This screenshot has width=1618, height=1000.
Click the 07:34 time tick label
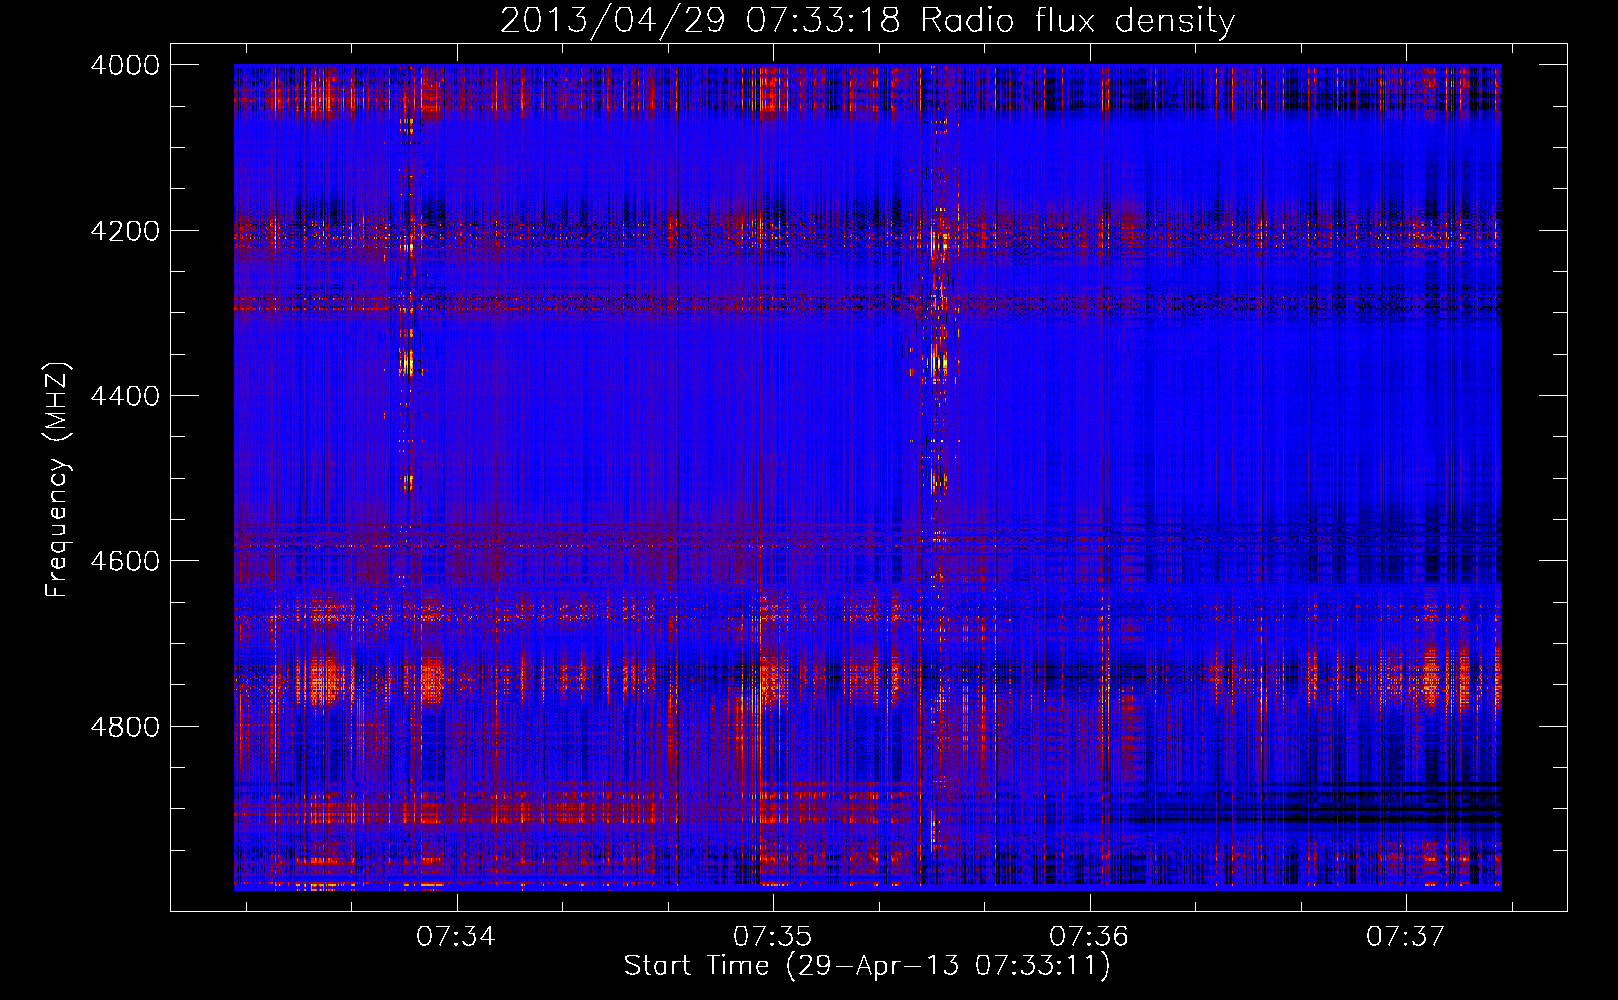pyautogui.click(x=456, y=937)
